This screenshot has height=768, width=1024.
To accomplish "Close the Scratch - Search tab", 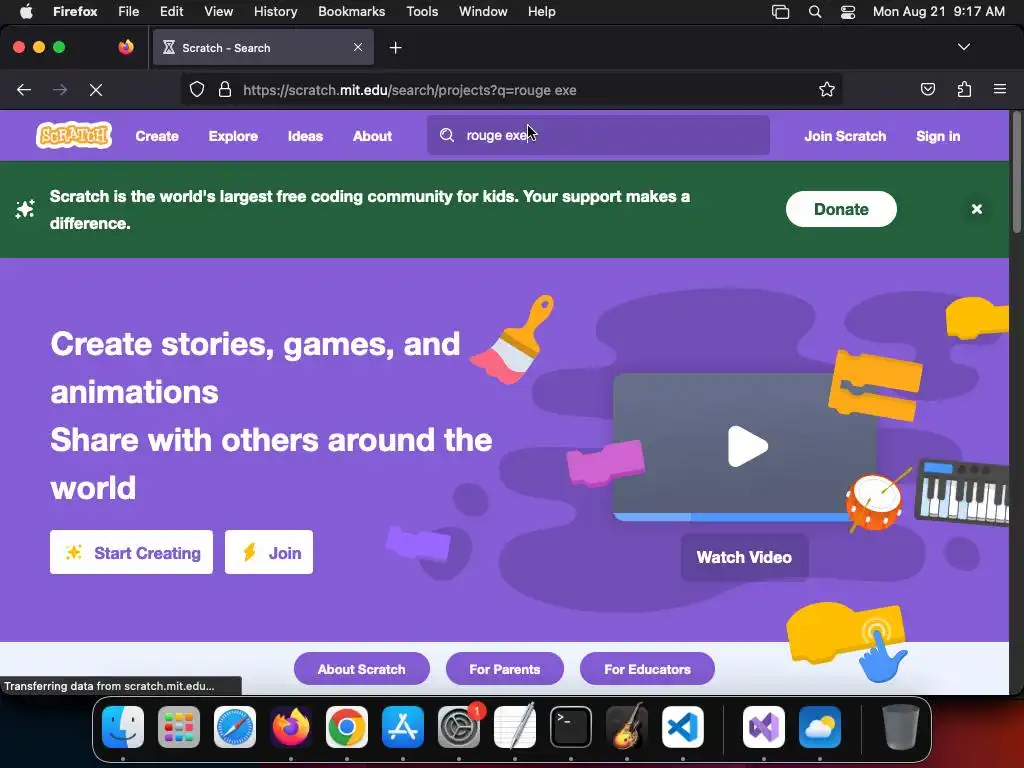I will point(358,47).
